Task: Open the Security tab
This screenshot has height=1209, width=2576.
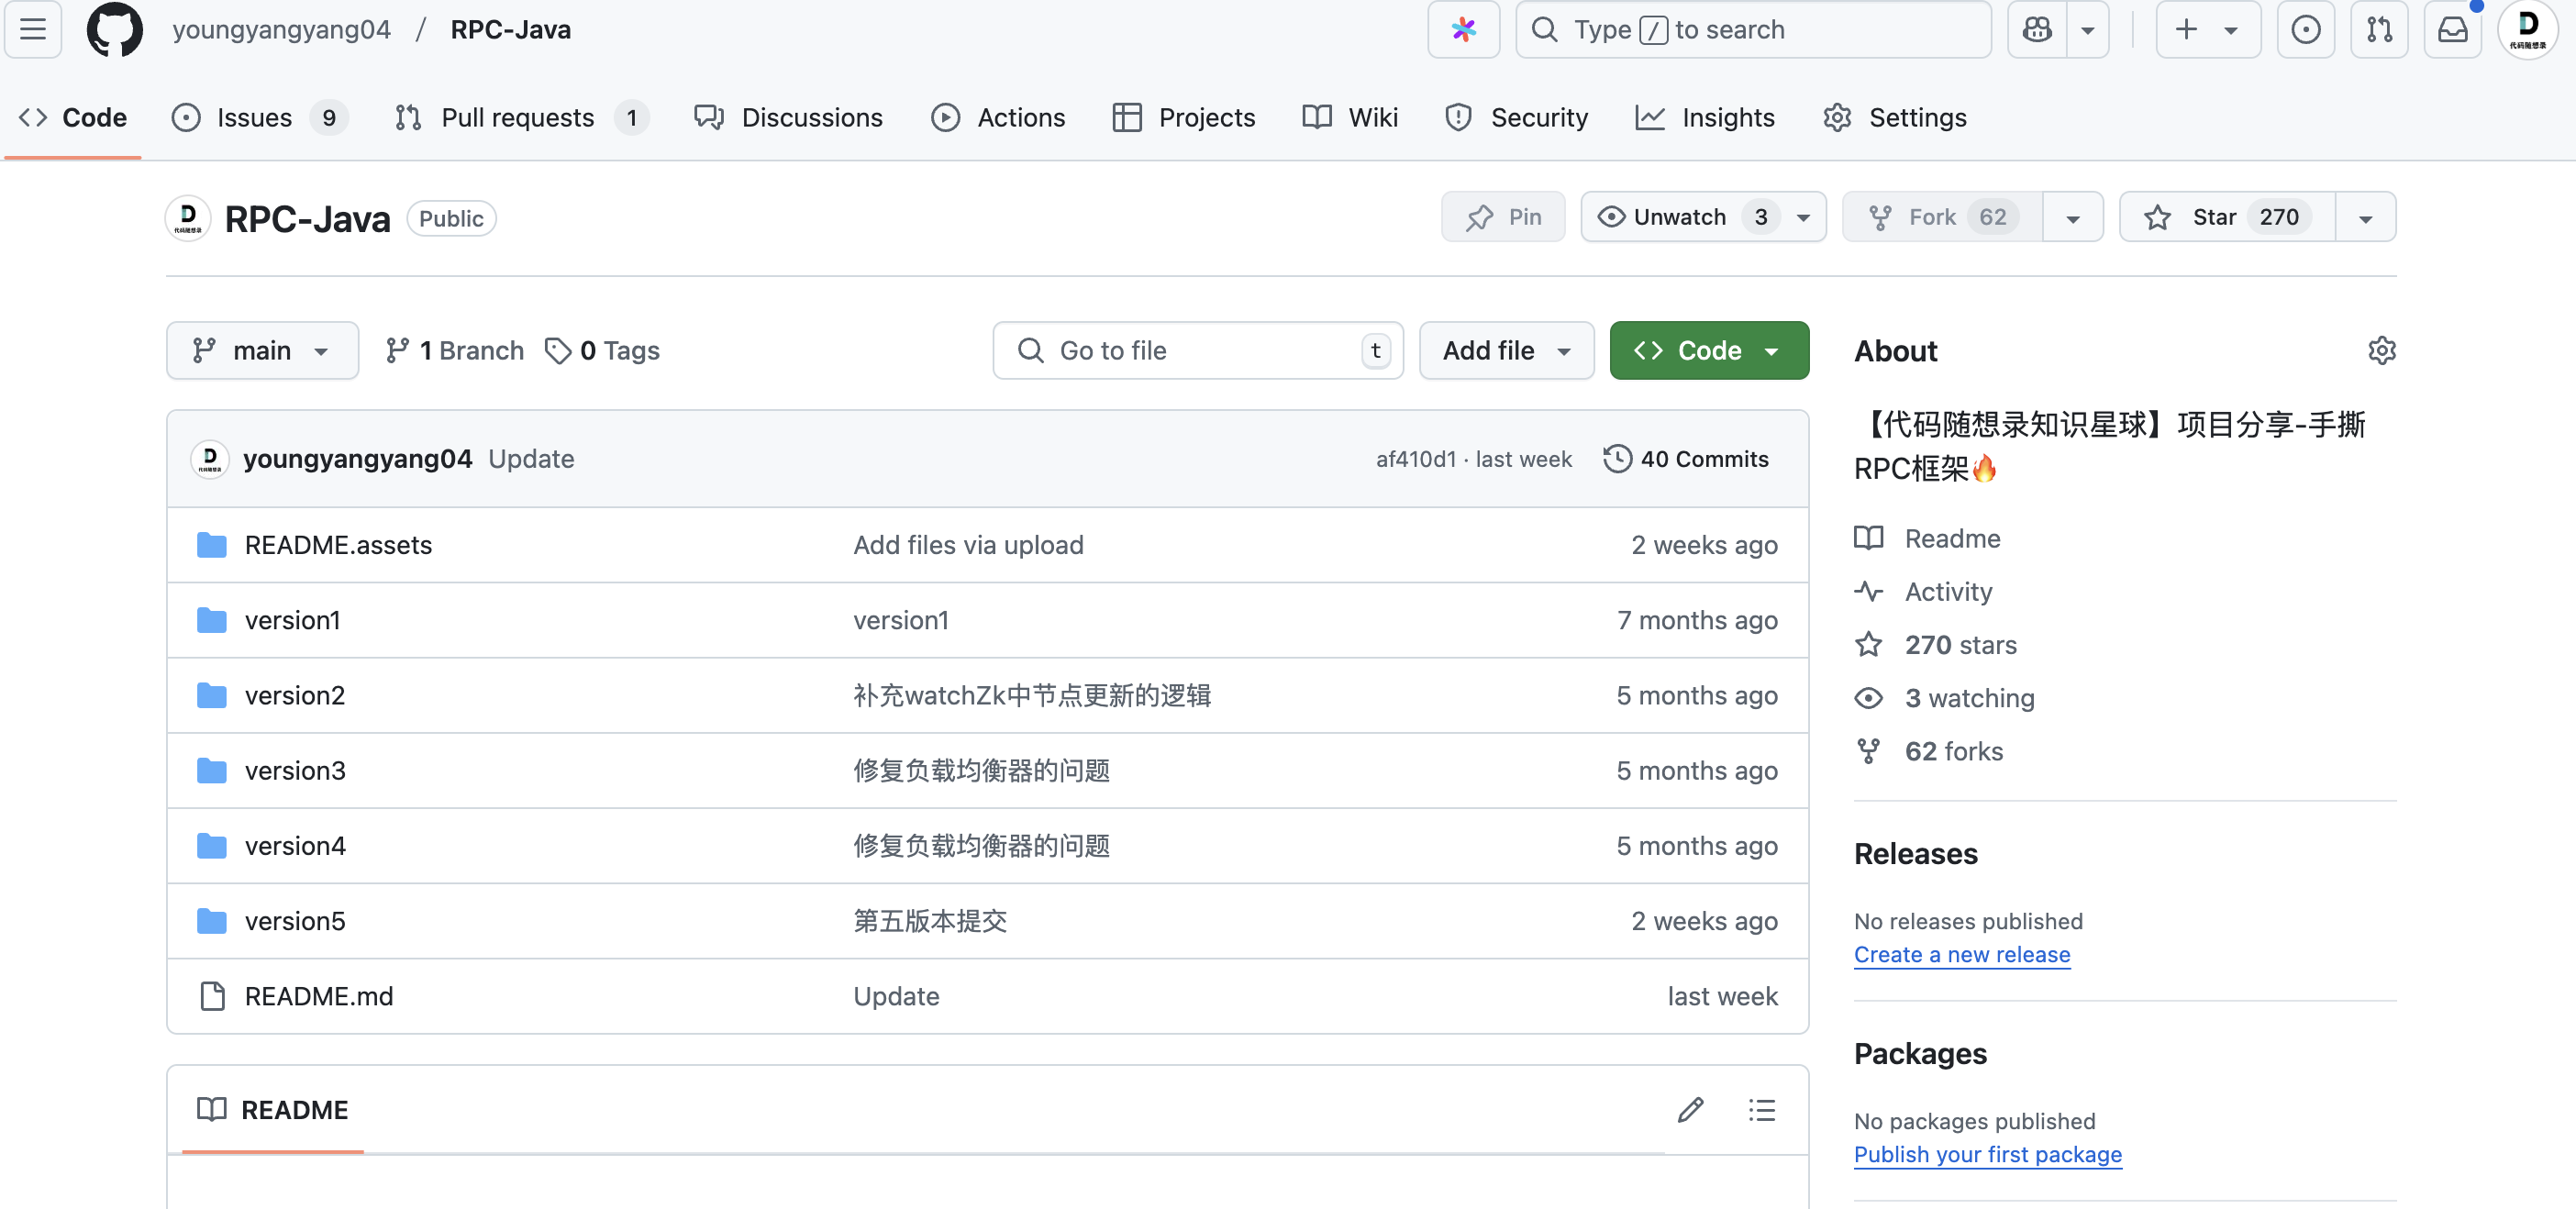Action: point(1516,117)
